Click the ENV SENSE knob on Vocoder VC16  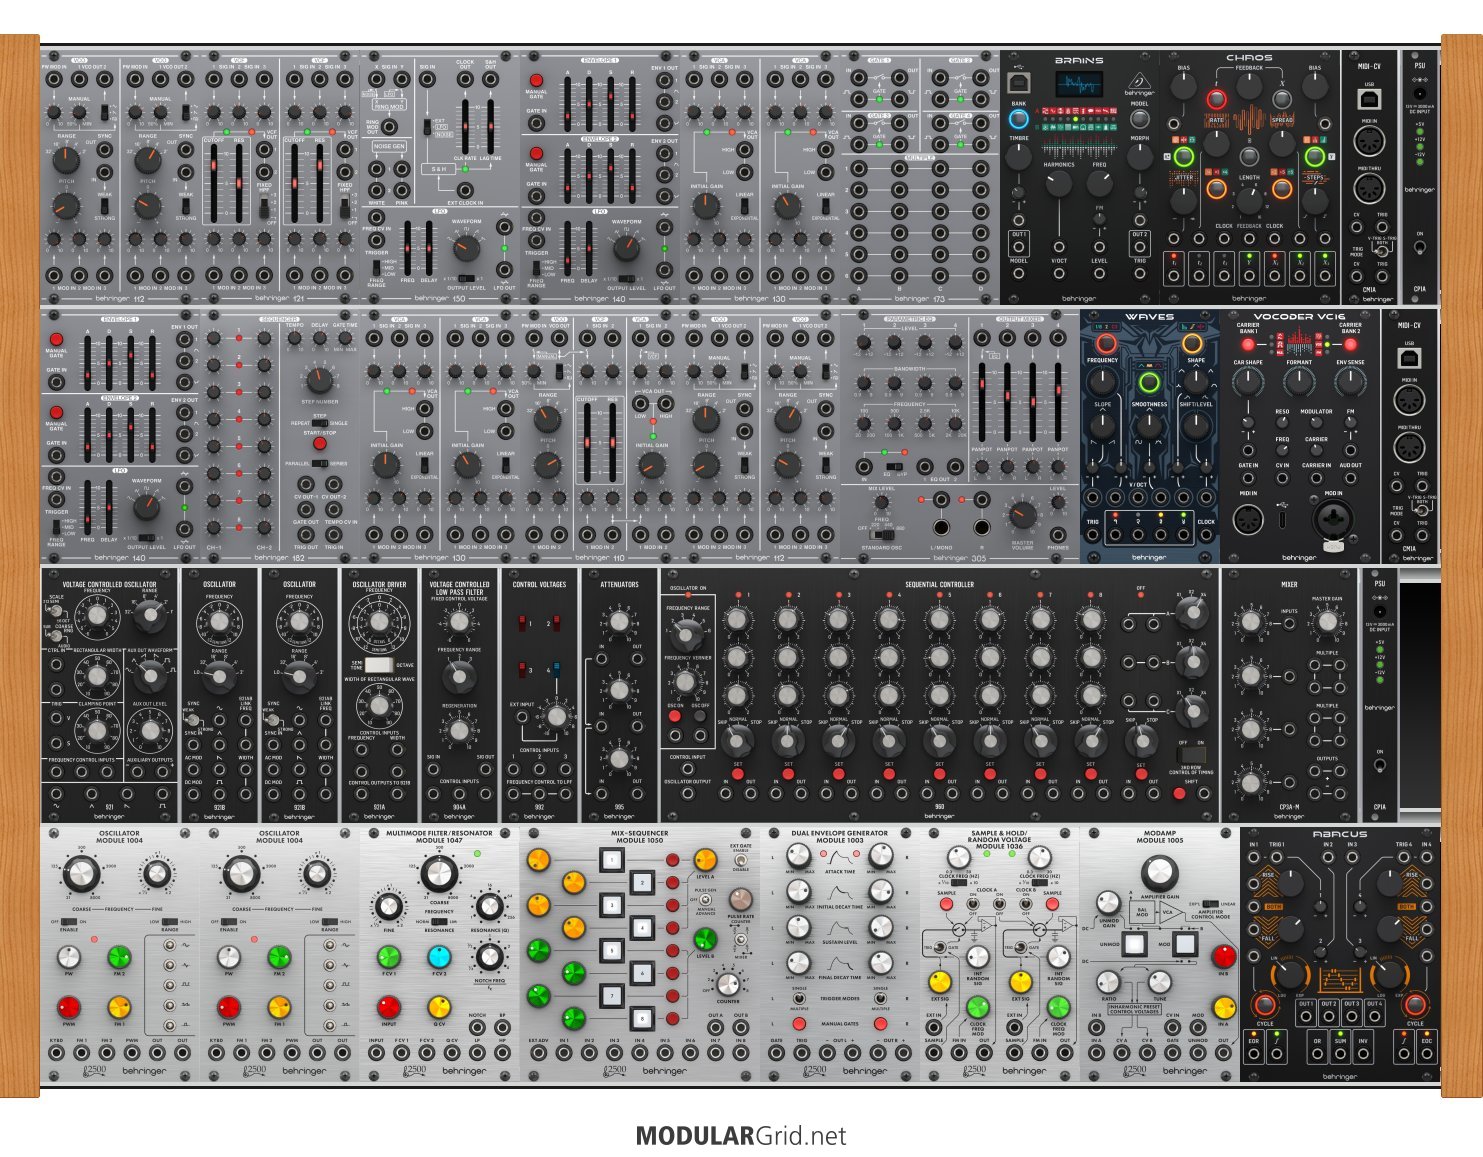coord(1350,381)
